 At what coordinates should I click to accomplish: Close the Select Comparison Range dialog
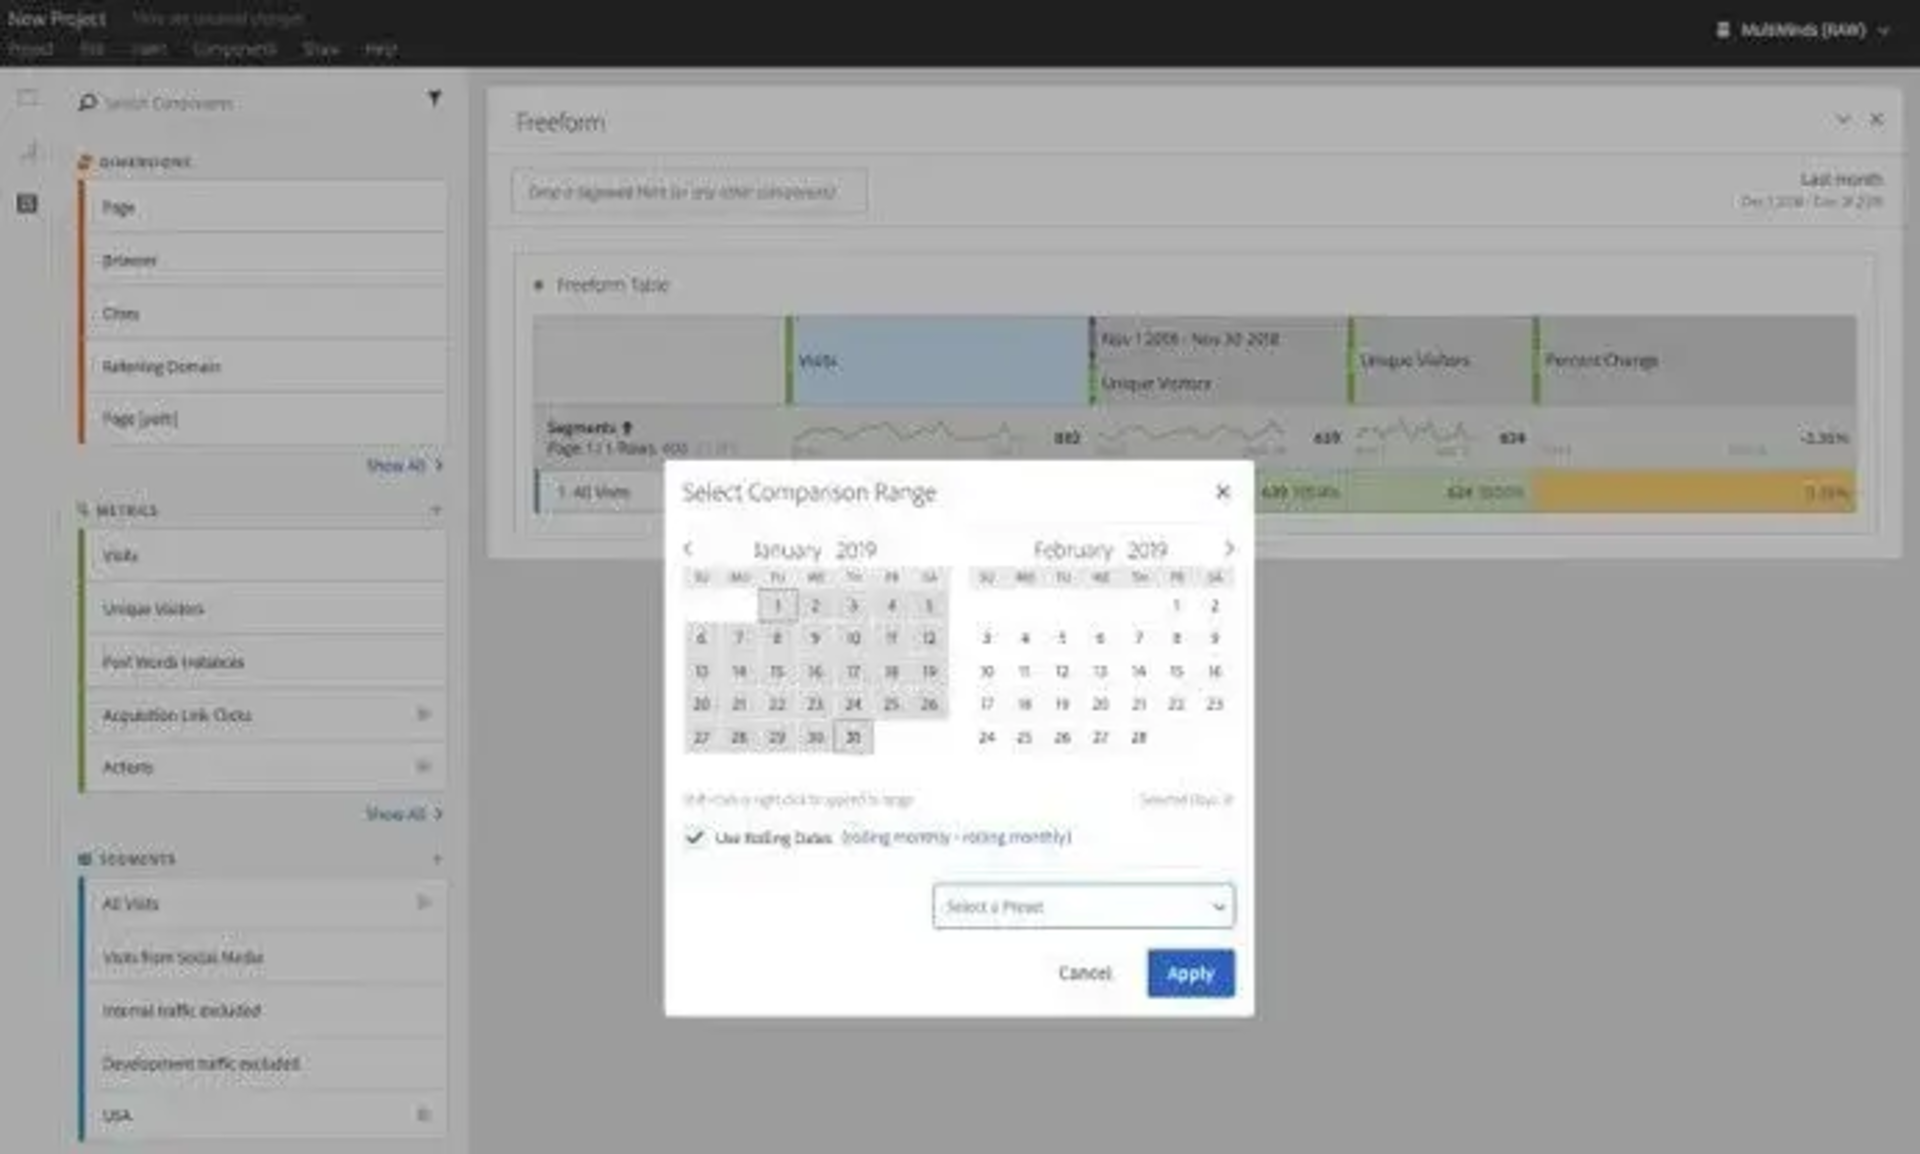click(1222, 492)
